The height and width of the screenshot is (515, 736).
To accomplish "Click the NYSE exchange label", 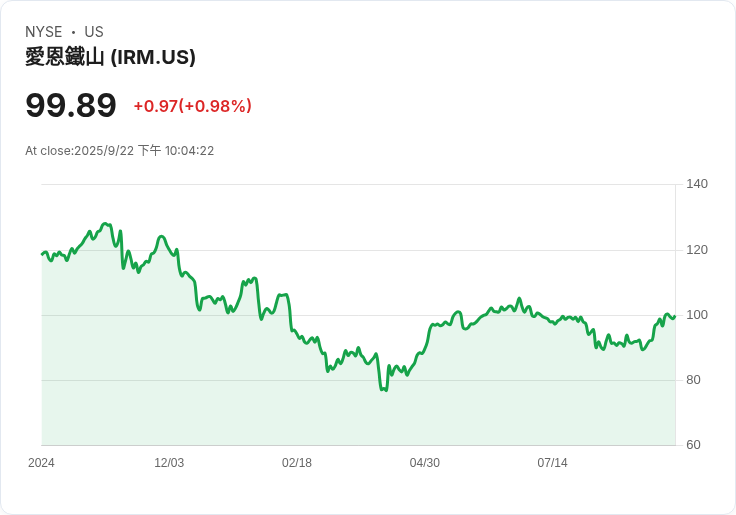I will pyautogui.click(x=44, y=32).
